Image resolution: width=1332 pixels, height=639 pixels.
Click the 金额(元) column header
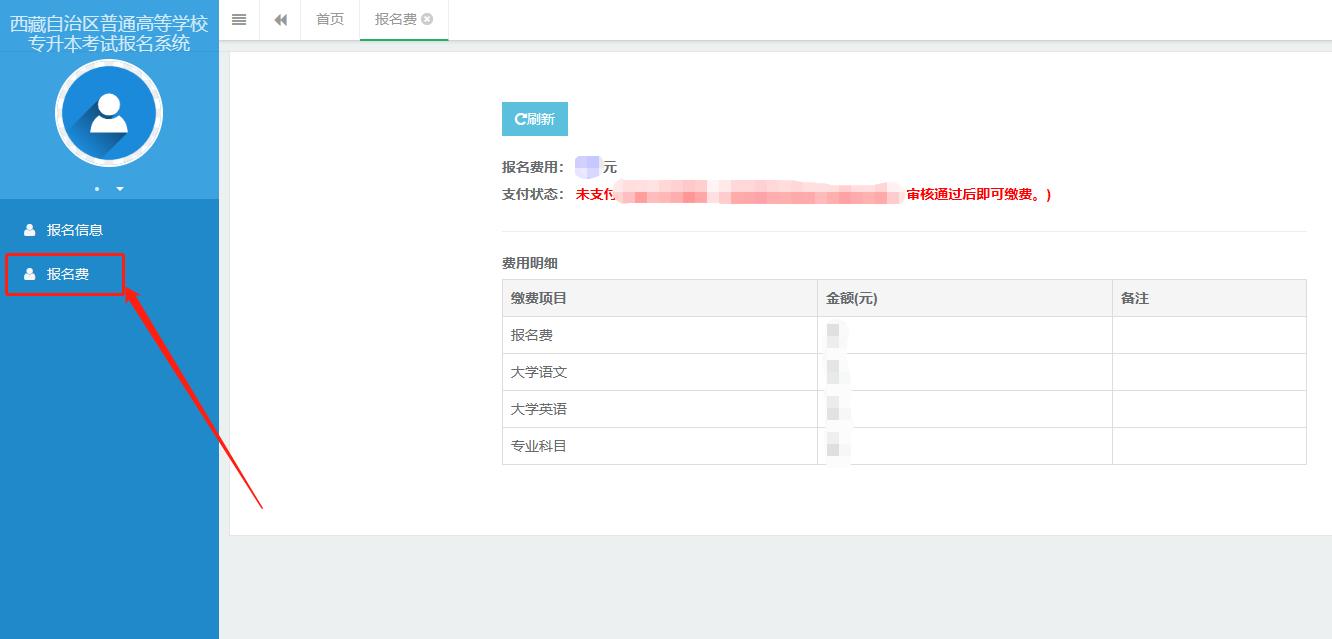click(x=852, y=298)
